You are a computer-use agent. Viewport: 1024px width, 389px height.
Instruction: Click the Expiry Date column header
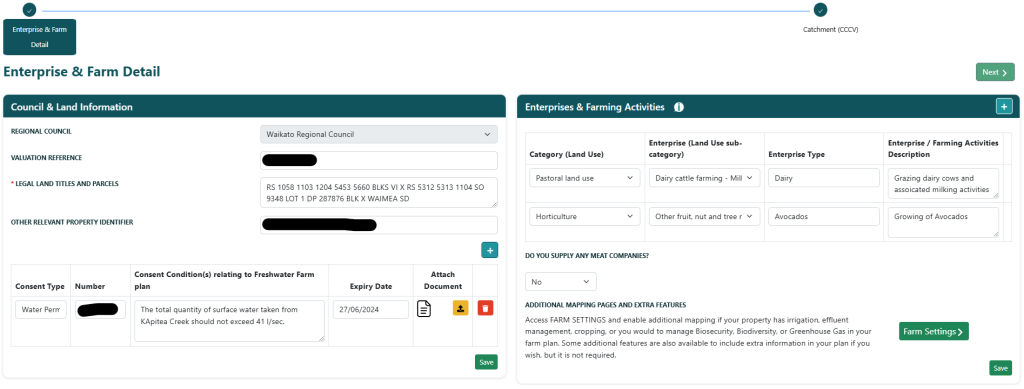pyautogui.click(x=371, y=287)
